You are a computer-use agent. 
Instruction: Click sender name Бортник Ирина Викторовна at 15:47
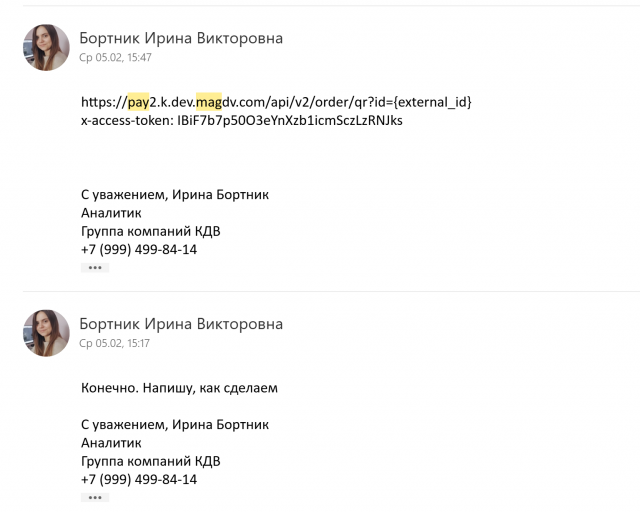pyautogui.click(x=181, y=38)
